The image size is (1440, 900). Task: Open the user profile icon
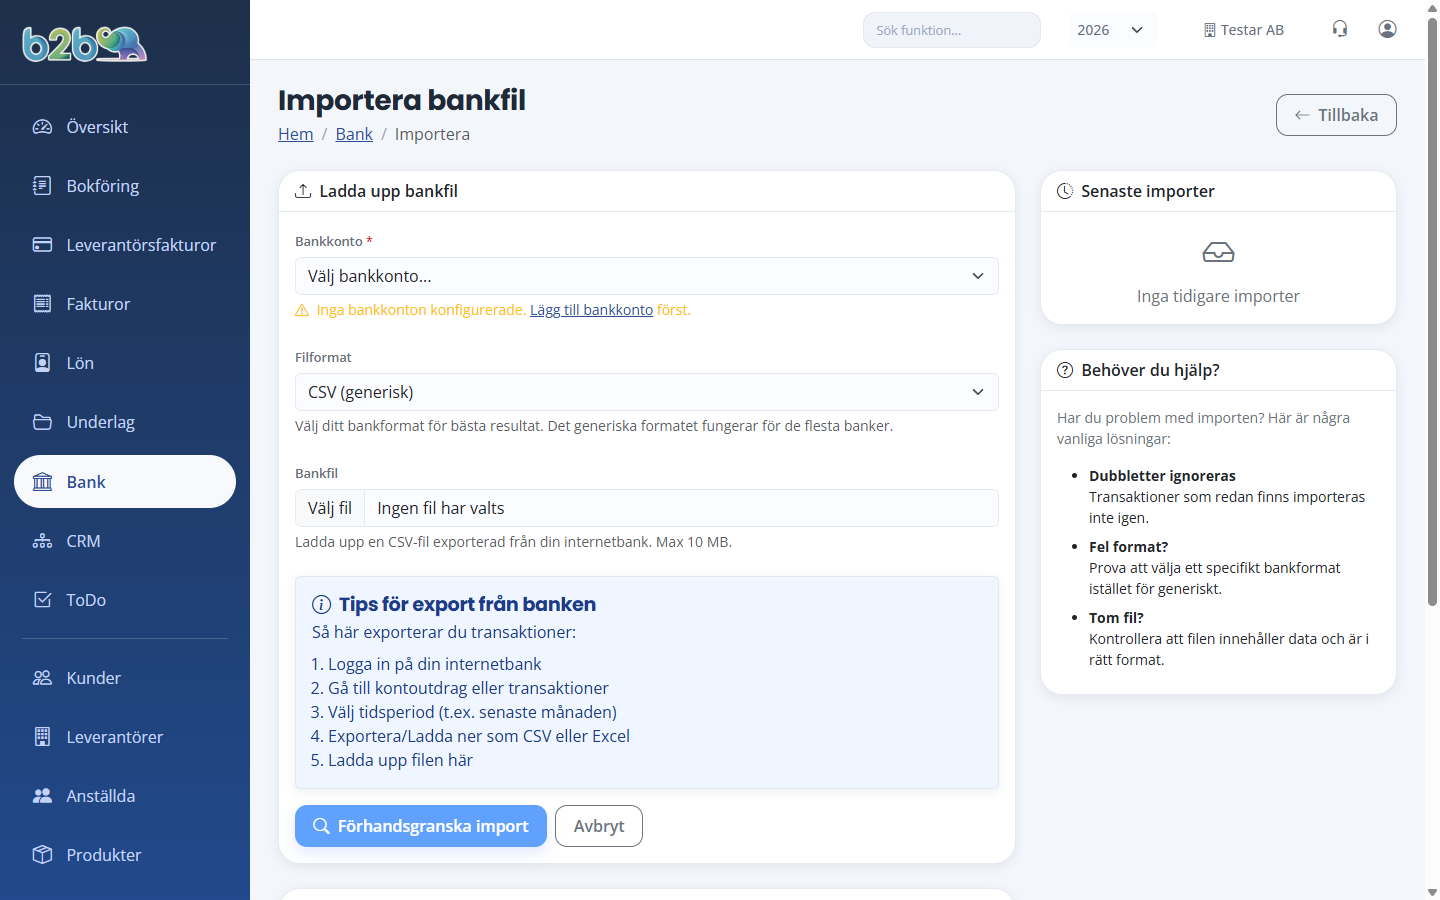1387,29
